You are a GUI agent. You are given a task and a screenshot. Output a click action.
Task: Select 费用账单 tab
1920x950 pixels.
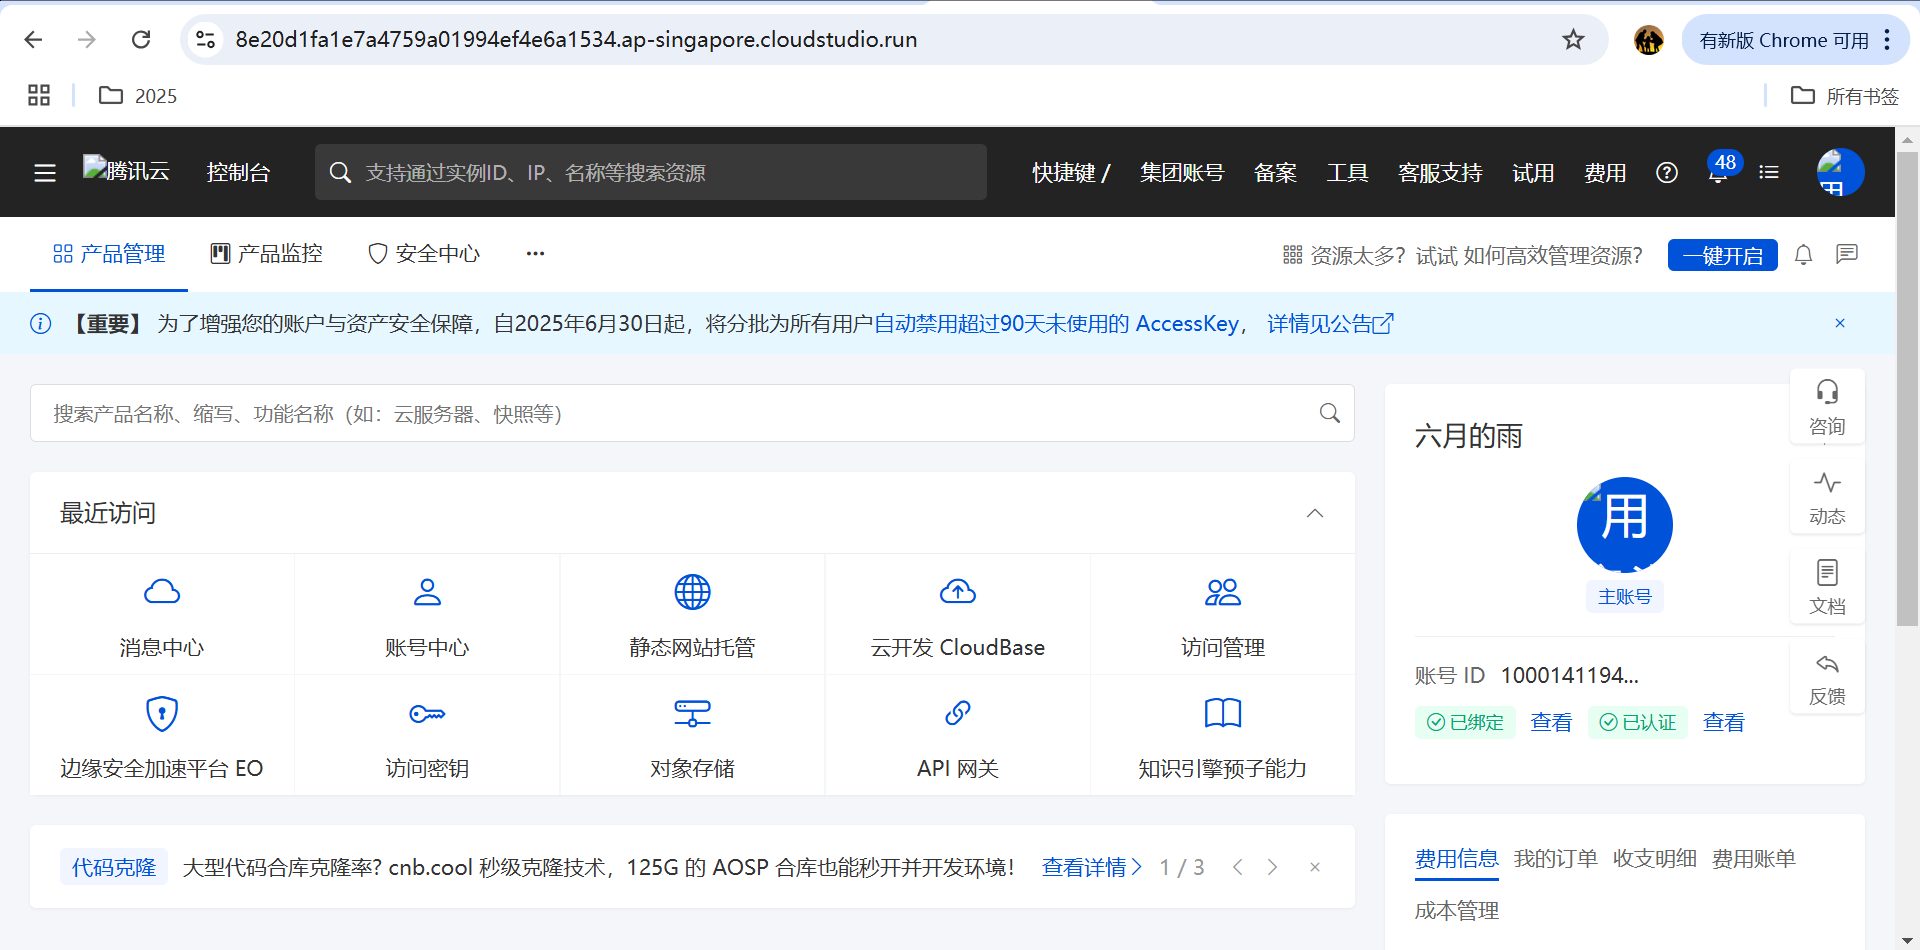pyautogui.click(x=1753, y=858)
